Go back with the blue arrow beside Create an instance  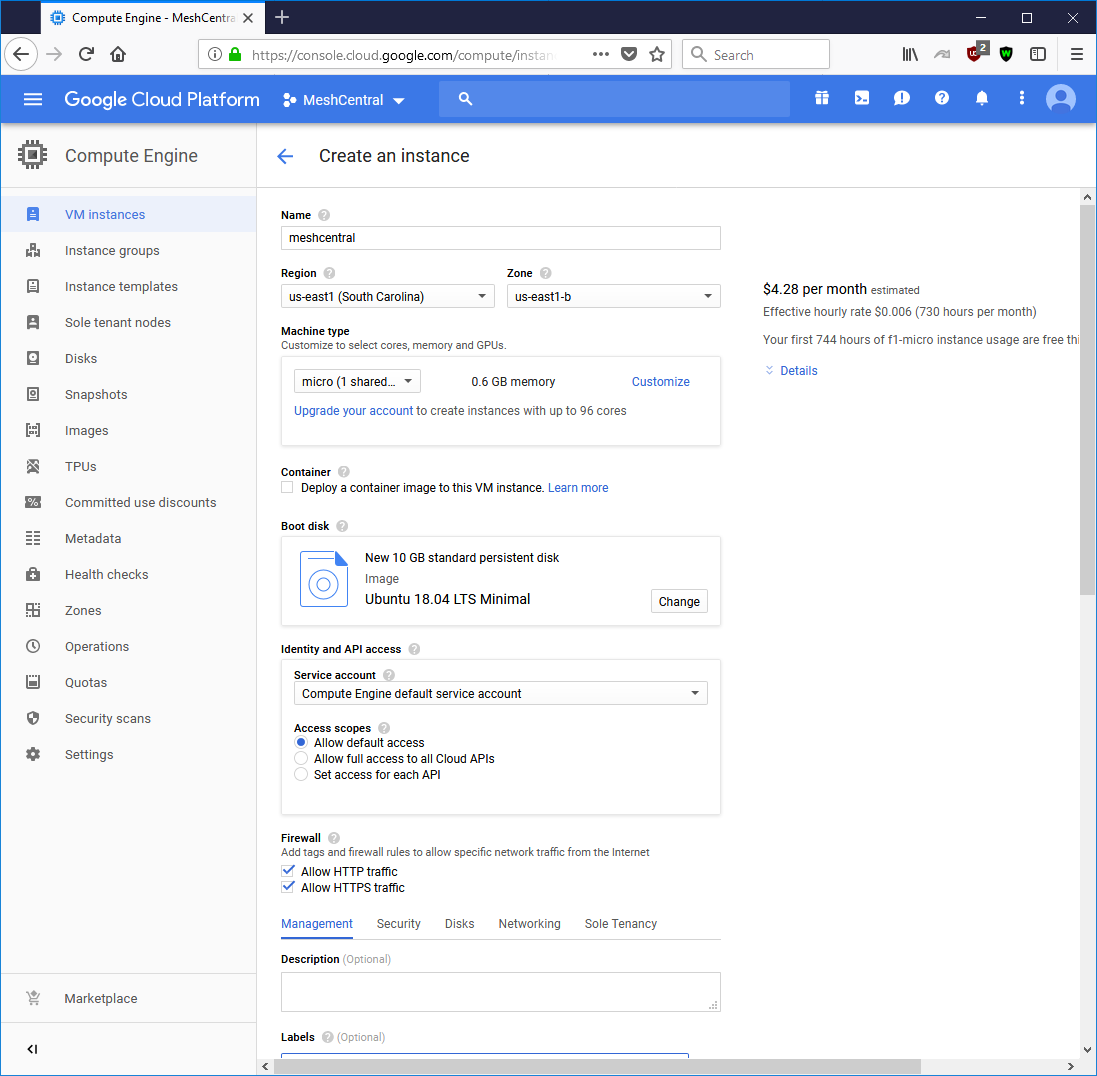[285, 156]
